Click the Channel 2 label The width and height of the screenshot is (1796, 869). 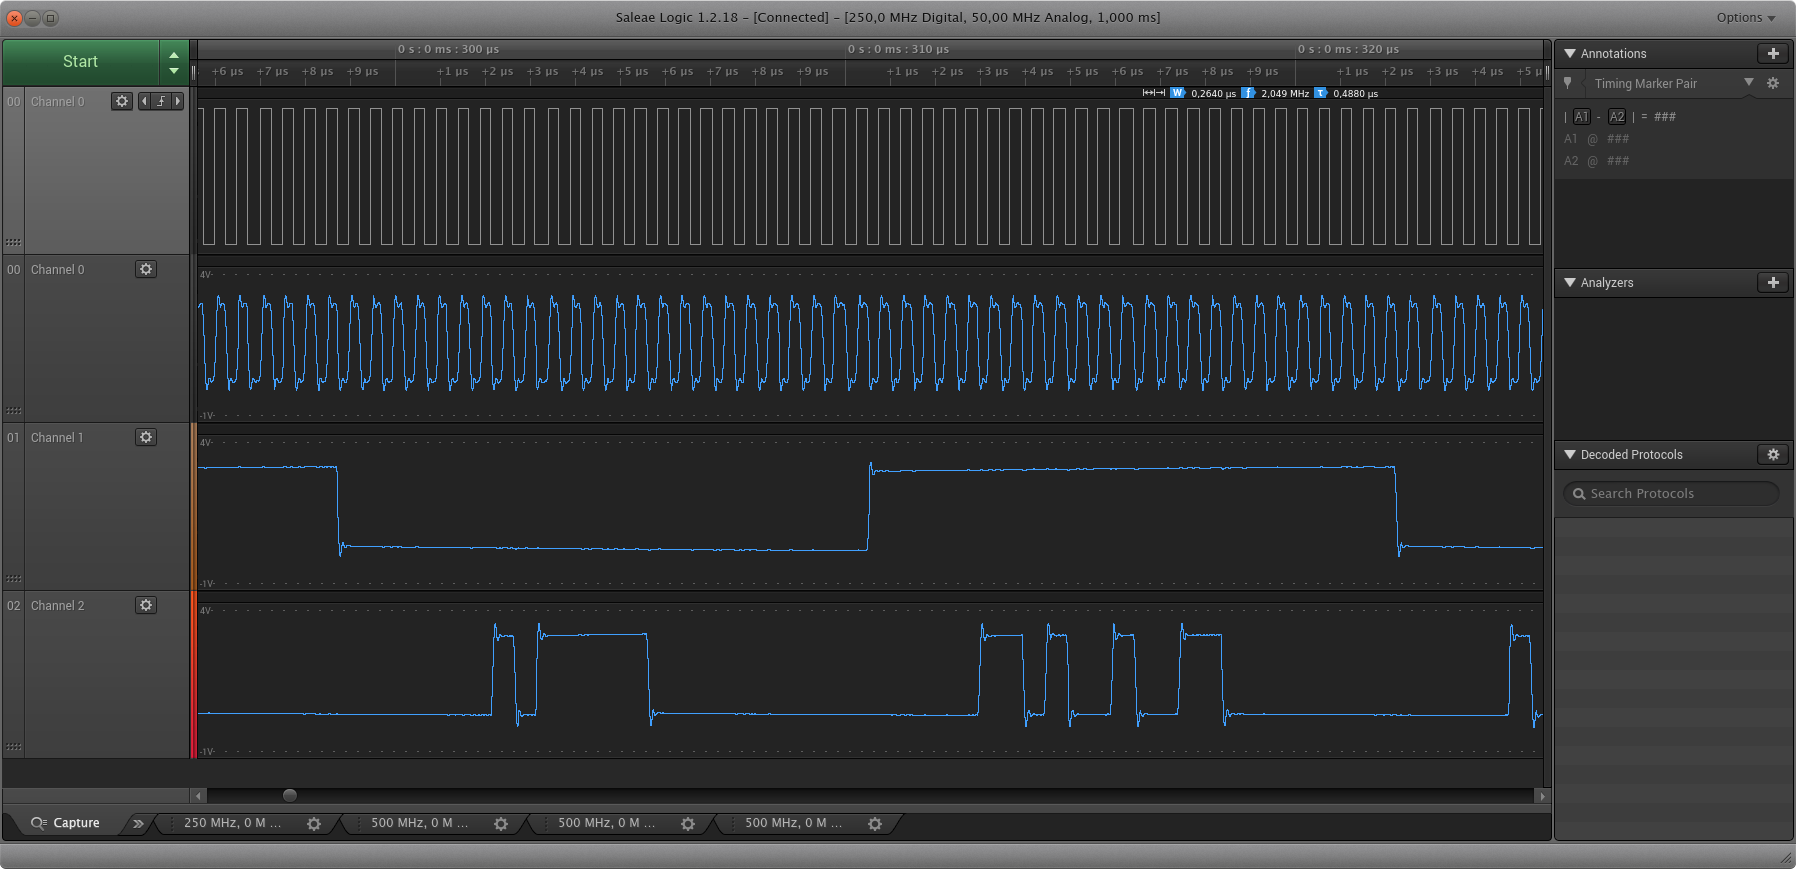[57, 606]
